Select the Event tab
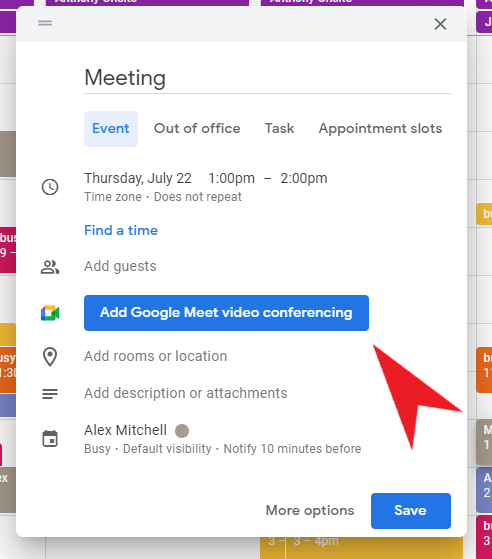Viewport: 492px width, 559px height. point(111,129)
